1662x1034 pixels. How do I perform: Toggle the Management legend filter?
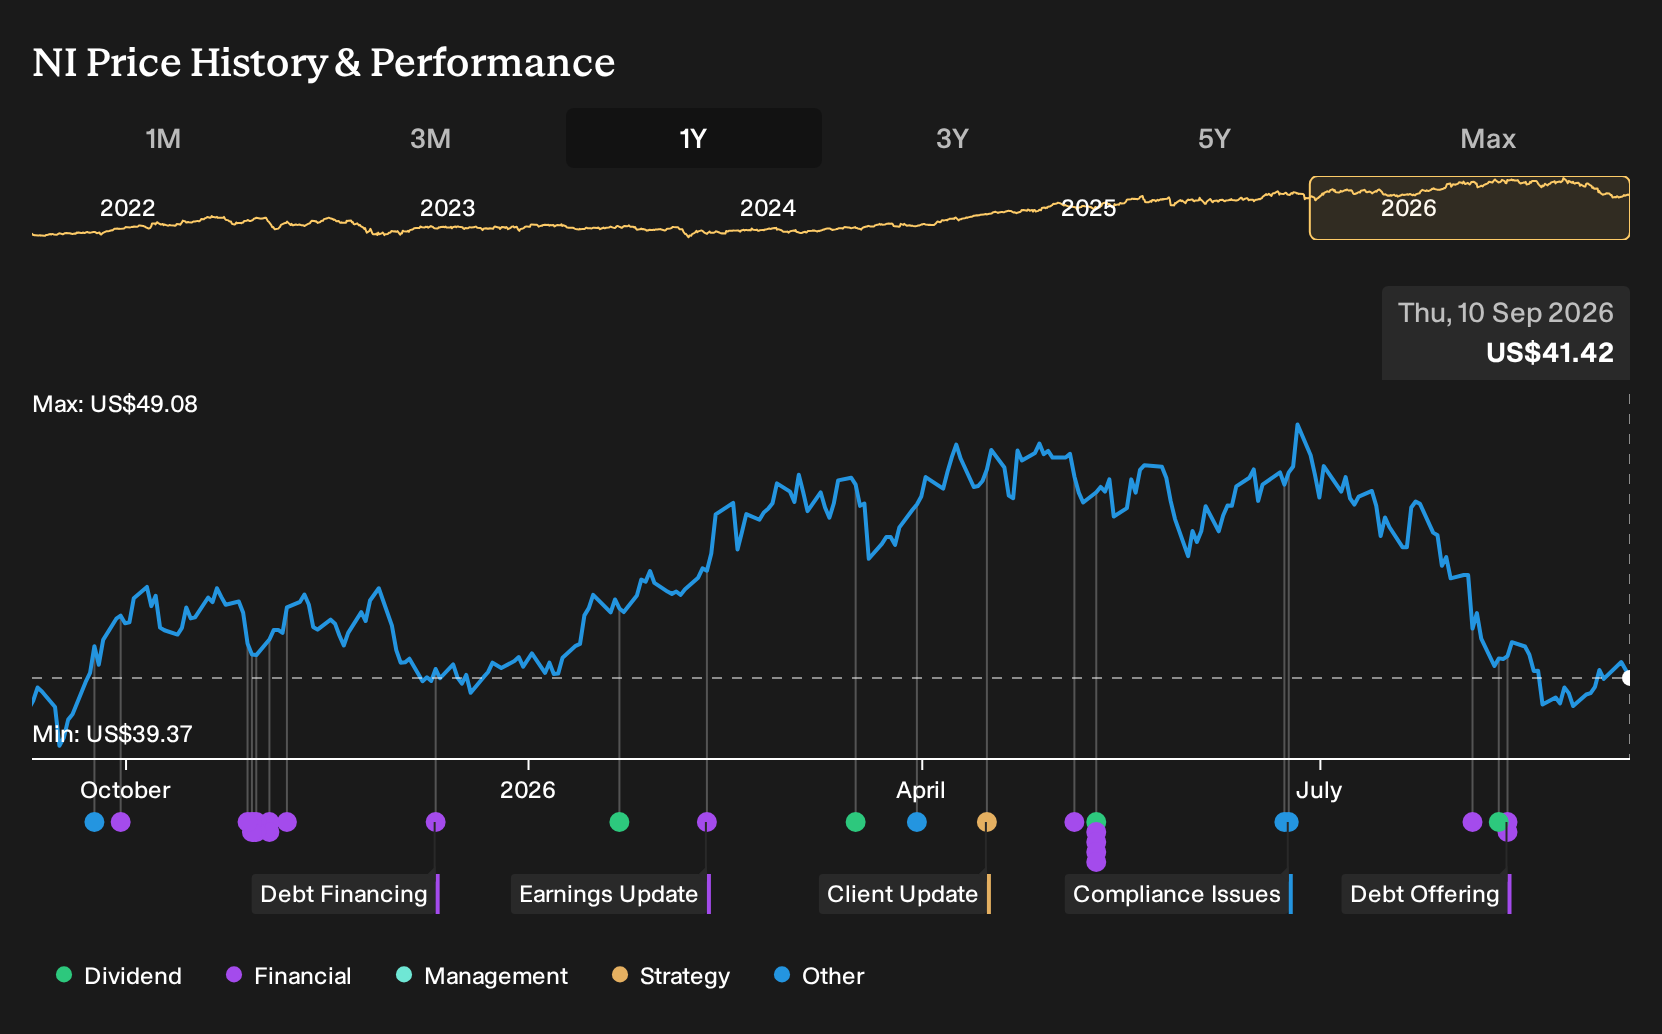(x=482, y=976)
